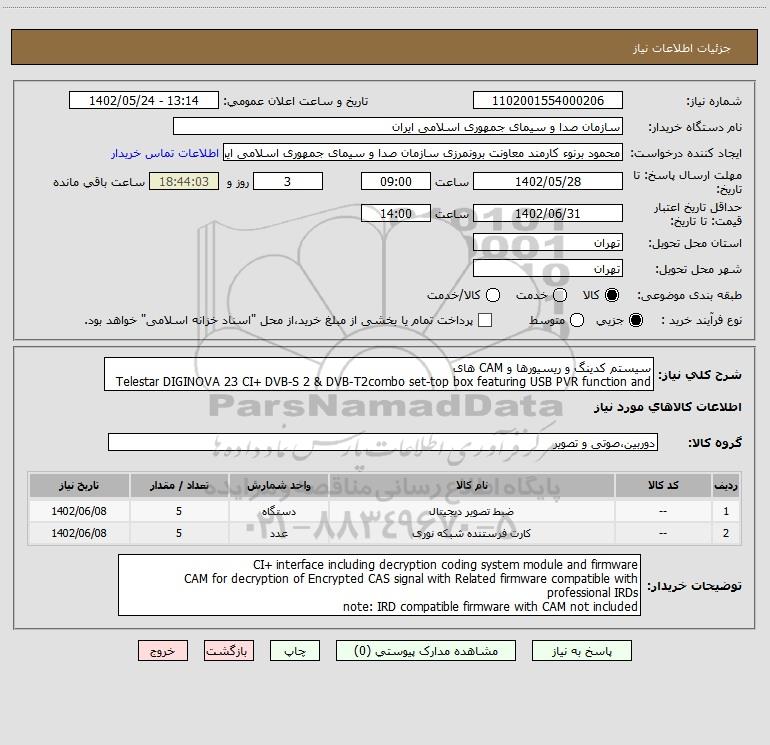Select the جزیی purchase type radio

click(x=635, y=320)
